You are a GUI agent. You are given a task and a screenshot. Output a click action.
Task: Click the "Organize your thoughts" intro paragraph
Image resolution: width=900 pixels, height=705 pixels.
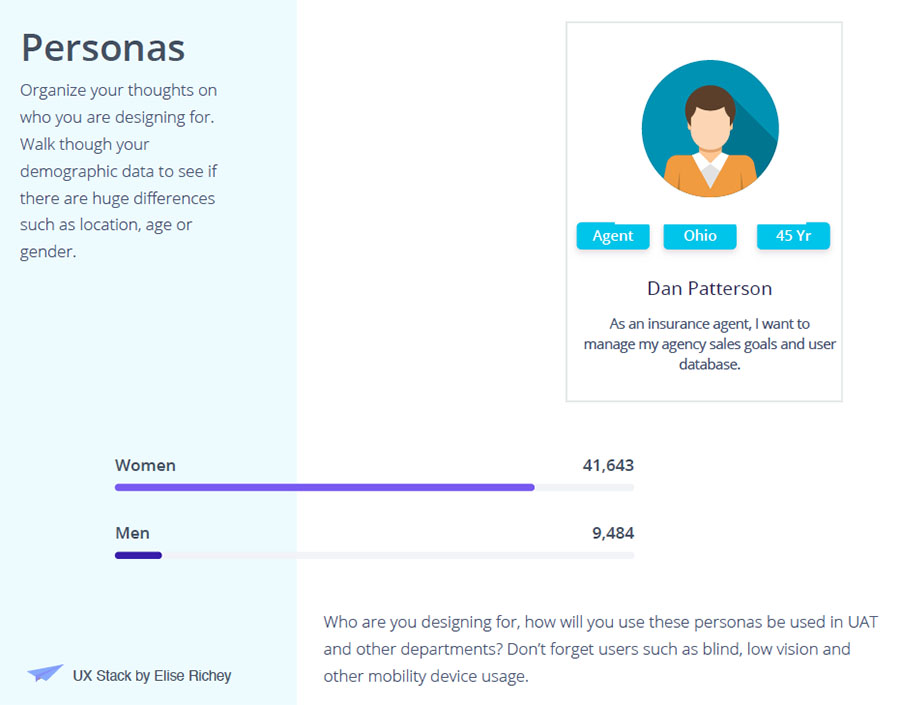[x=119, y=170]
